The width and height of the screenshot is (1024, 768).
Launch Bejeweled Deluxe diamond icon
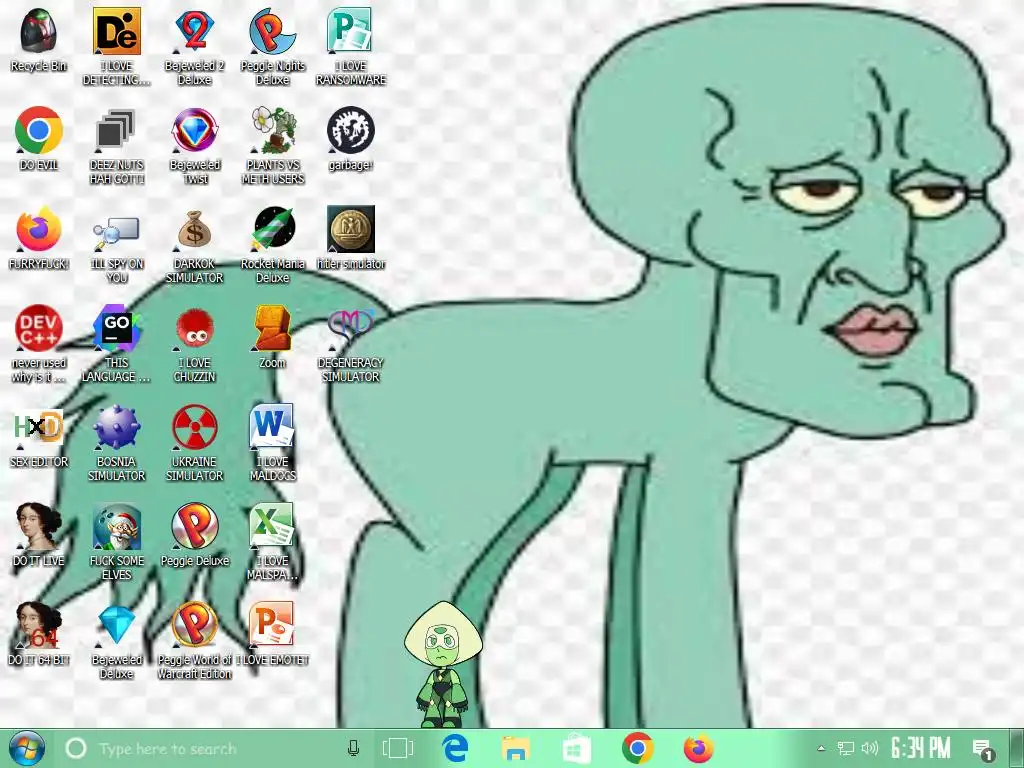[117, 625]
